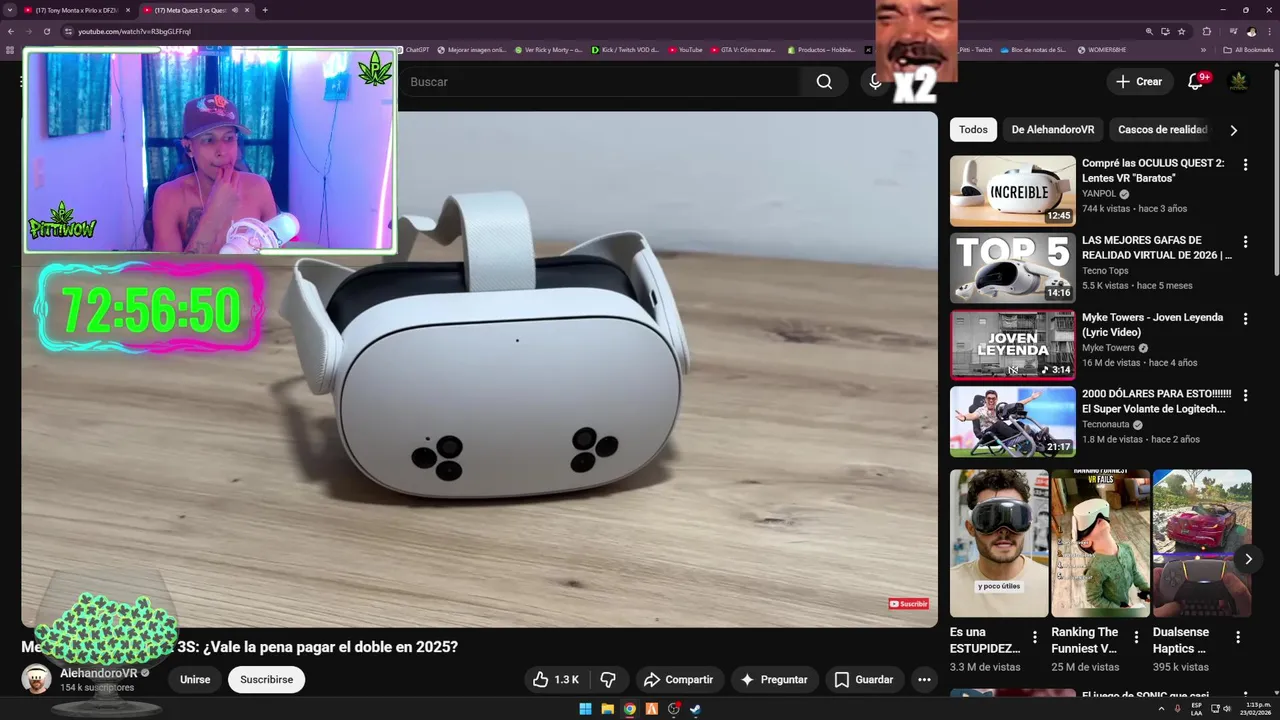The image size is (1280, 720).
Task: Open options for Joven Leyenda video
Action: (1245, 319)
